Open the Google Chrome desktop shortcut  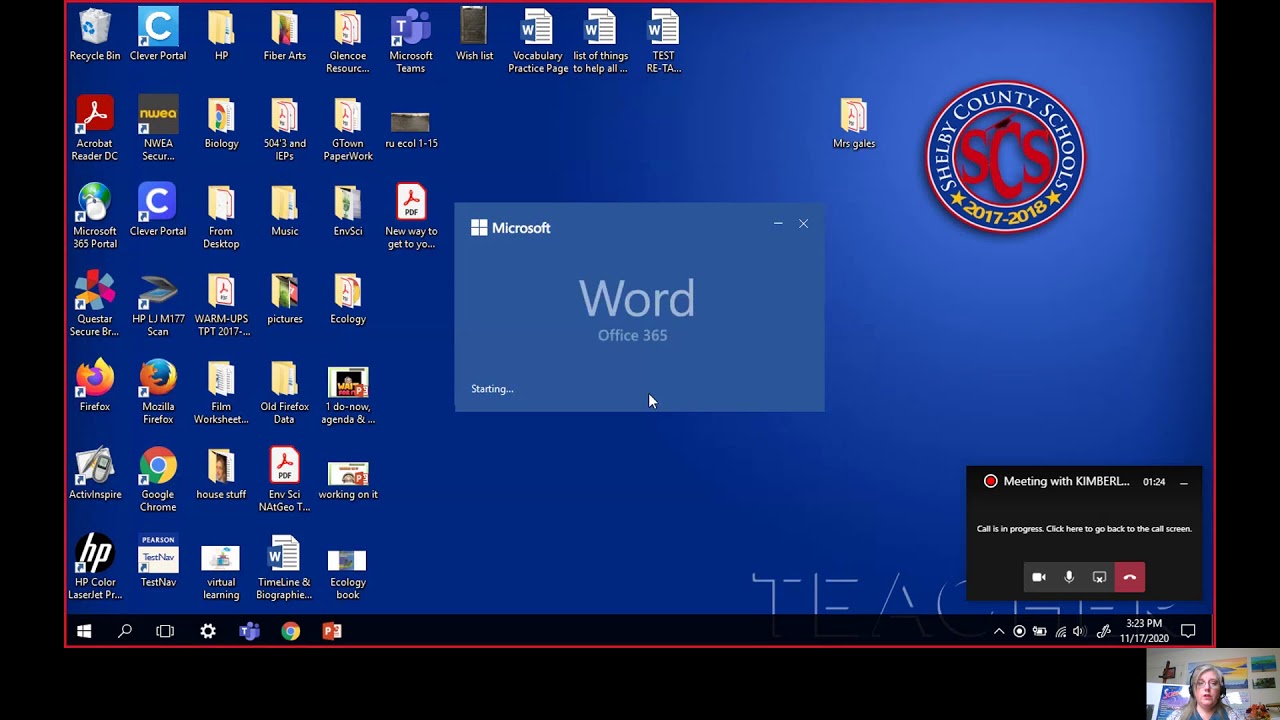(158, 480)
